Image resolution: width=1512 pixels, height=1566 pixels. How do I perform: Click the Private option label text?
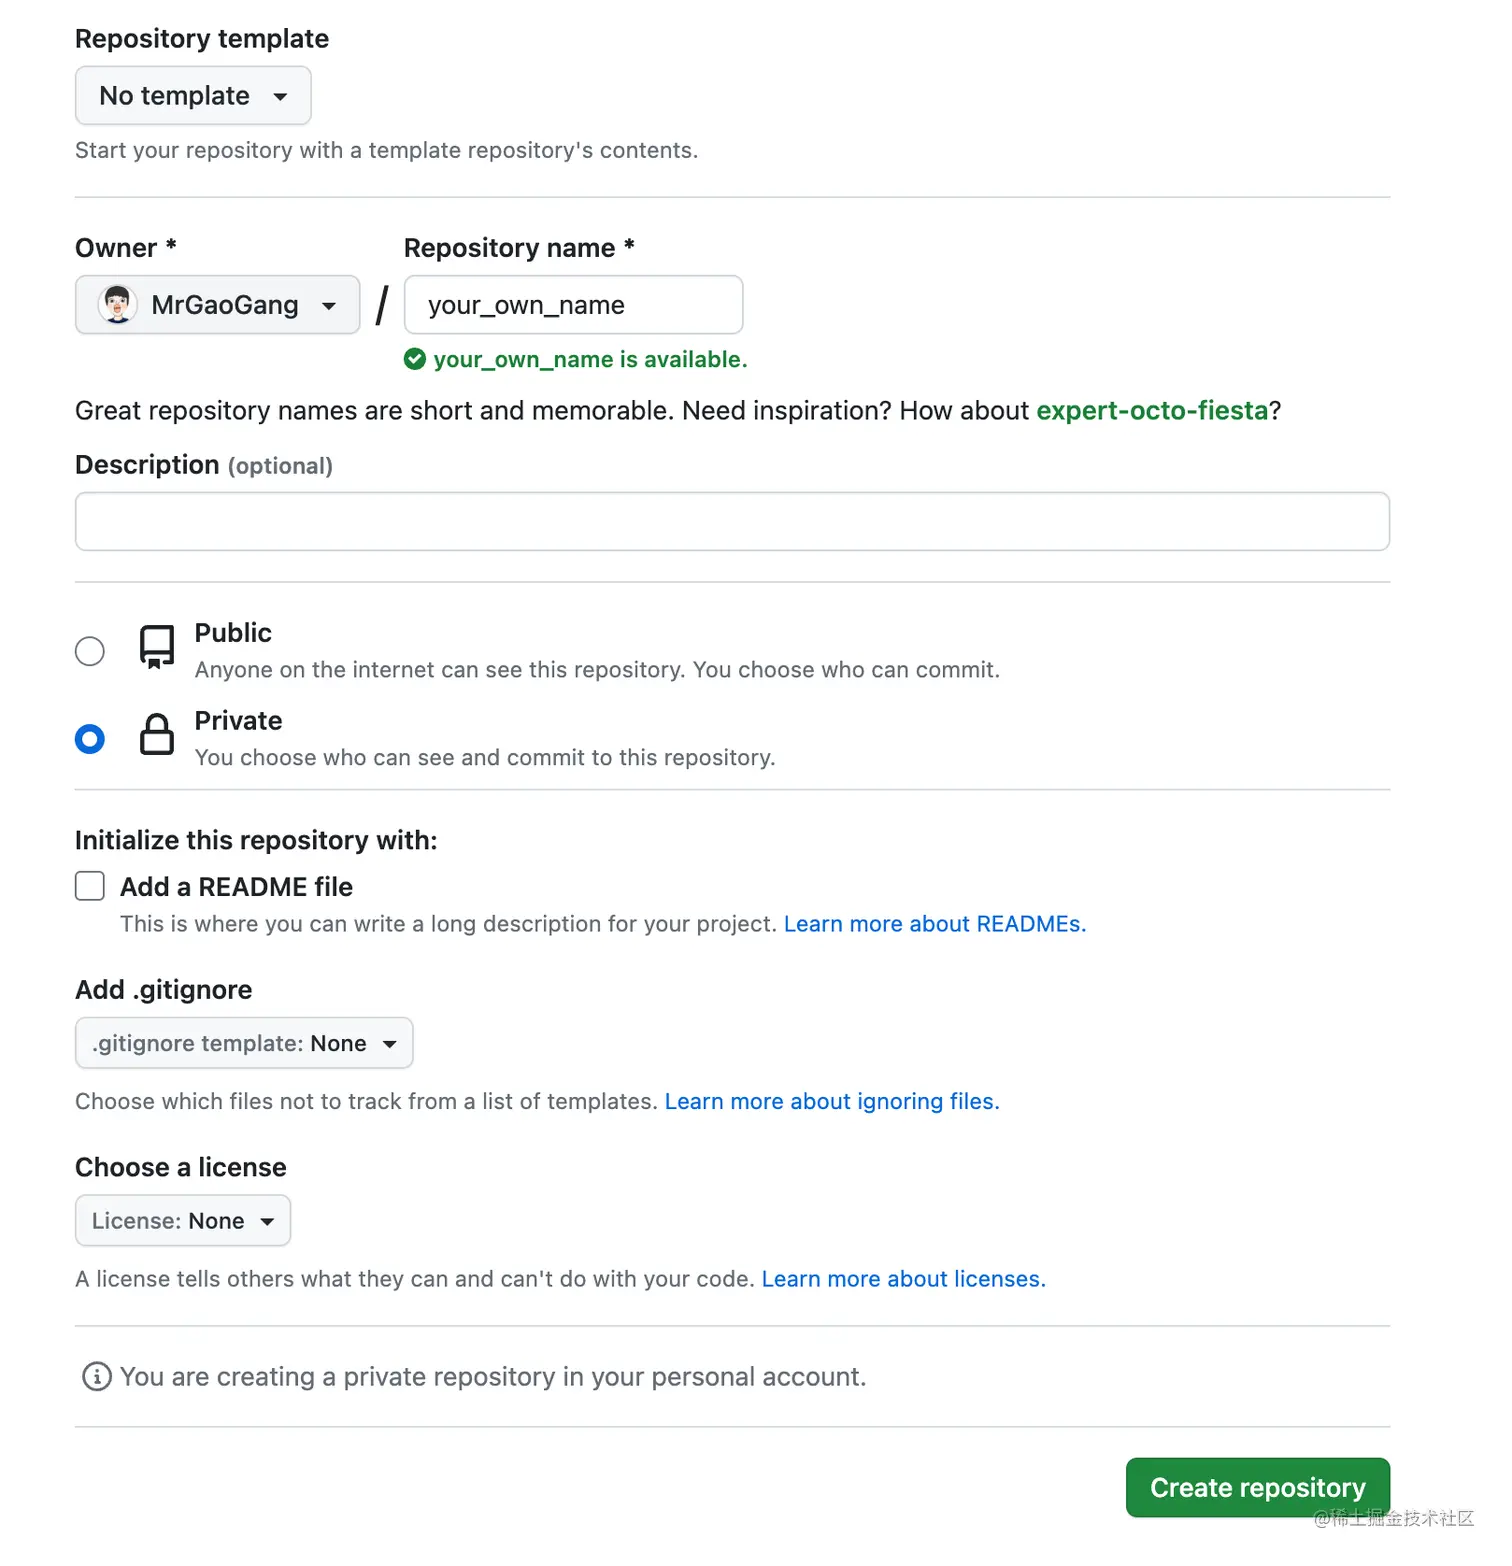pyautogui.click(x=238, y=721)
